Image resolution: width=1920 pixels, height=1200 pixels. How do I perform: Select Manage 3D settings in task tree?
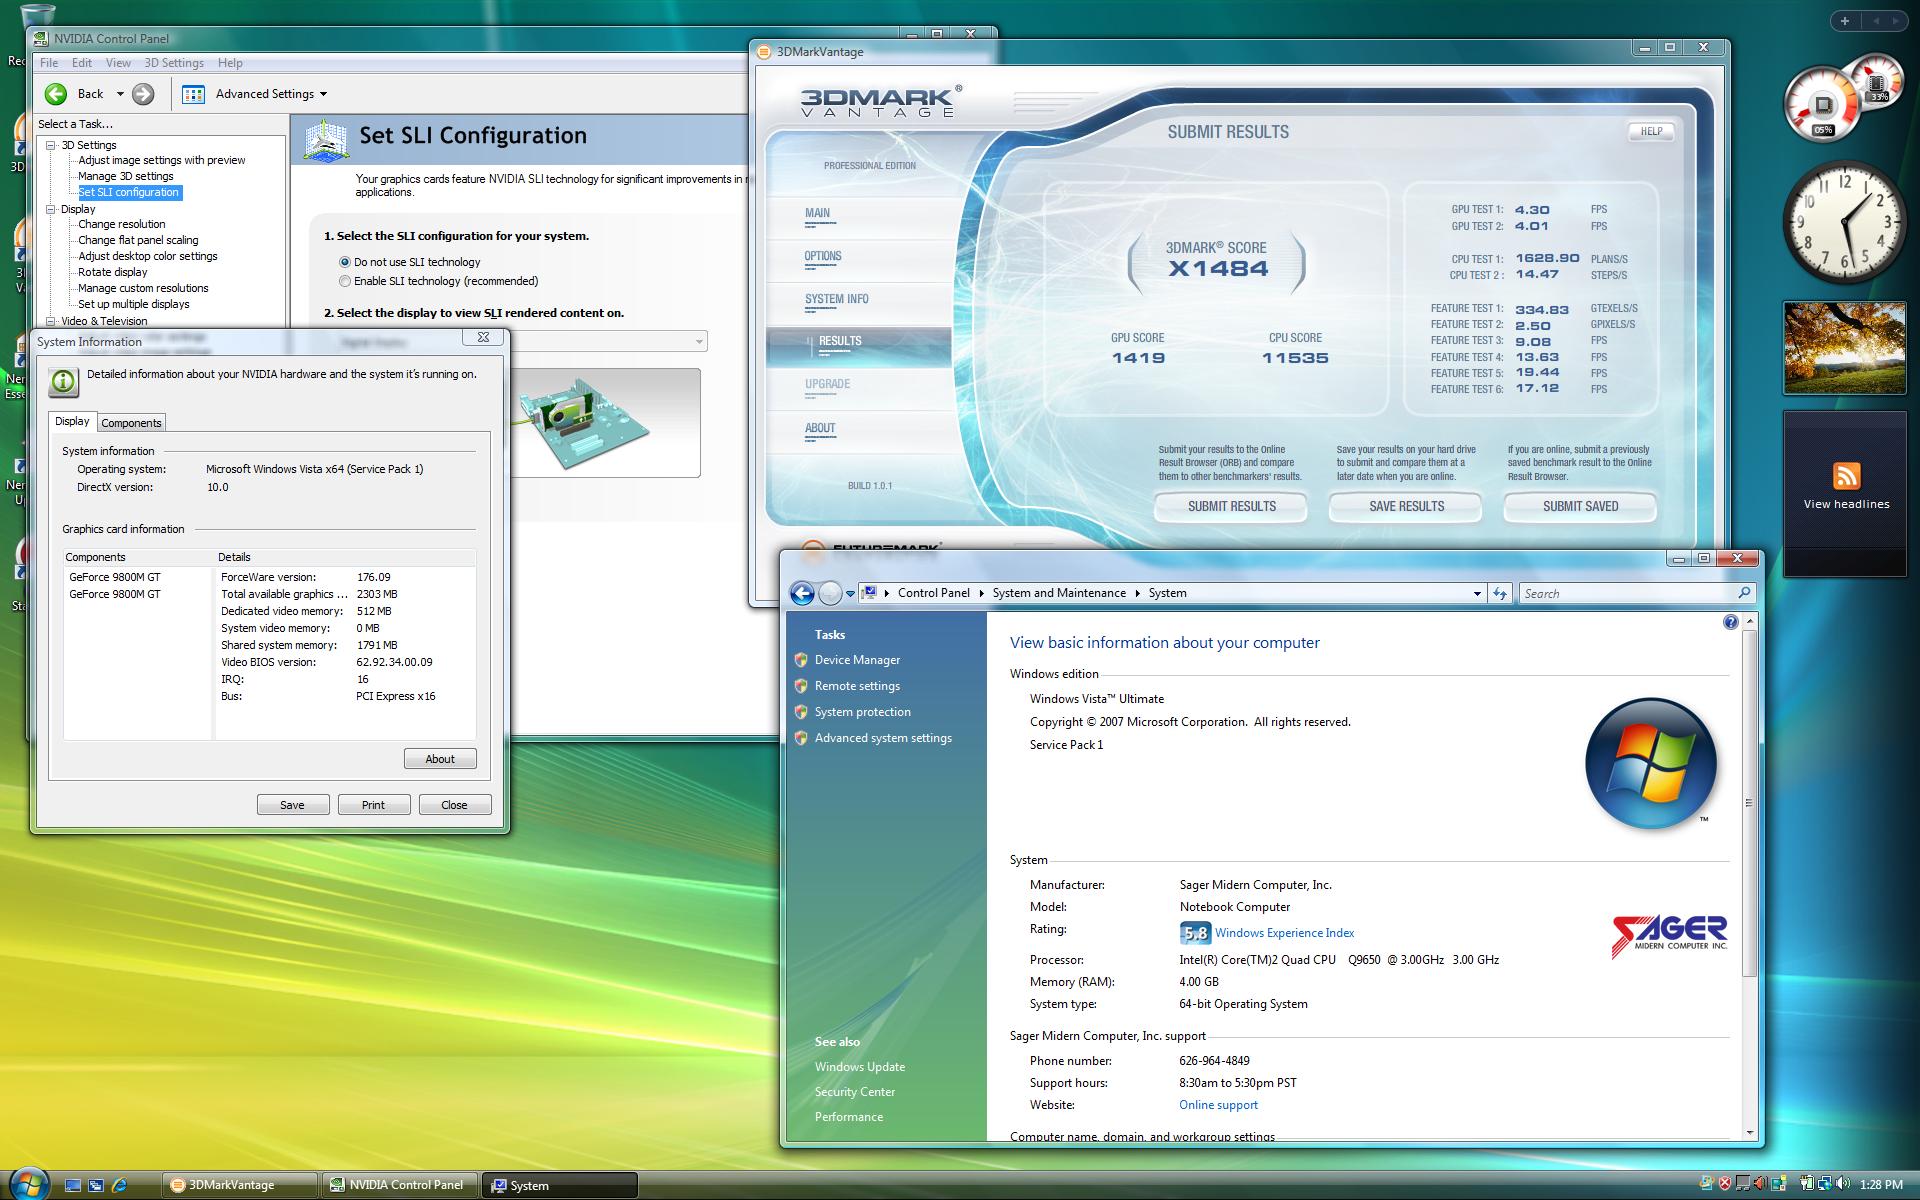[126, 176]
